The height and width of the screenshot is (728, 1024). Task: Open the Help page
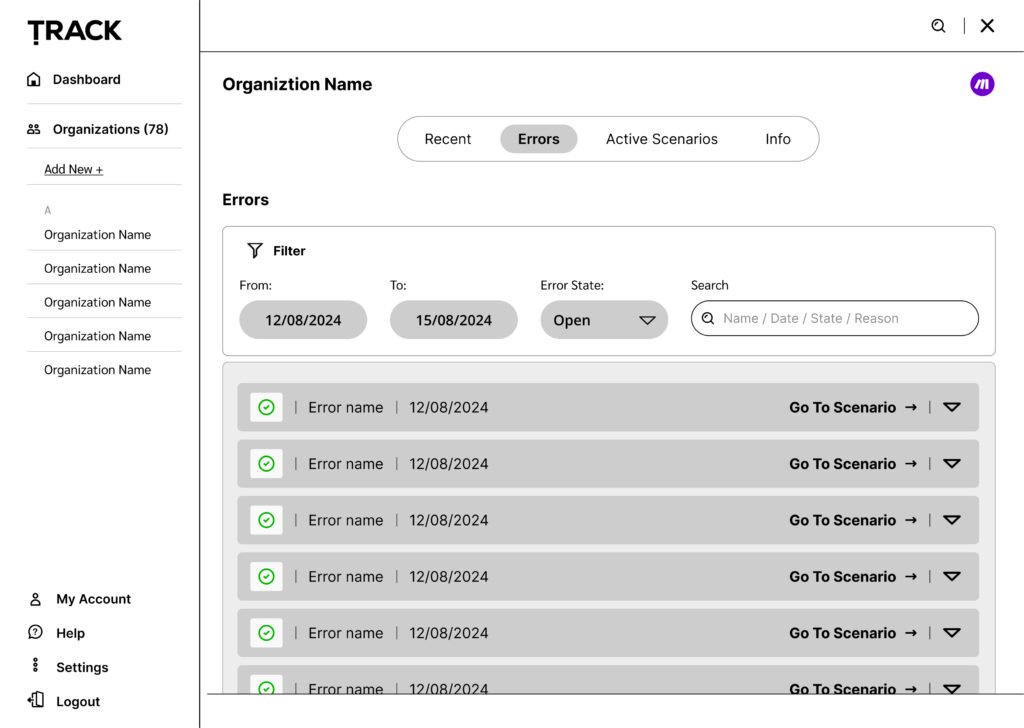click(x=70, y=633)
